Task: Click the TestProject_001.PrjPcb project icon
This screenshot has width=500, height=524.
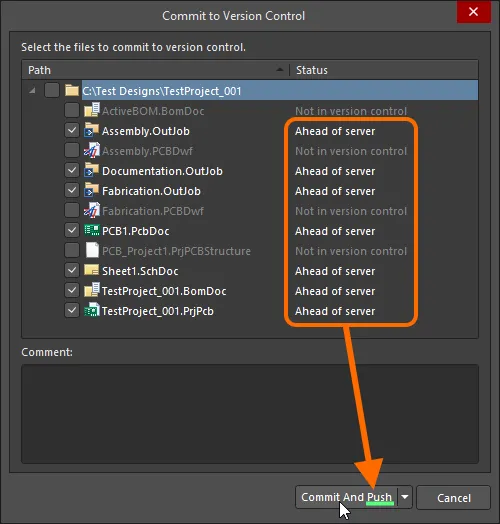Action: [92, 310]
